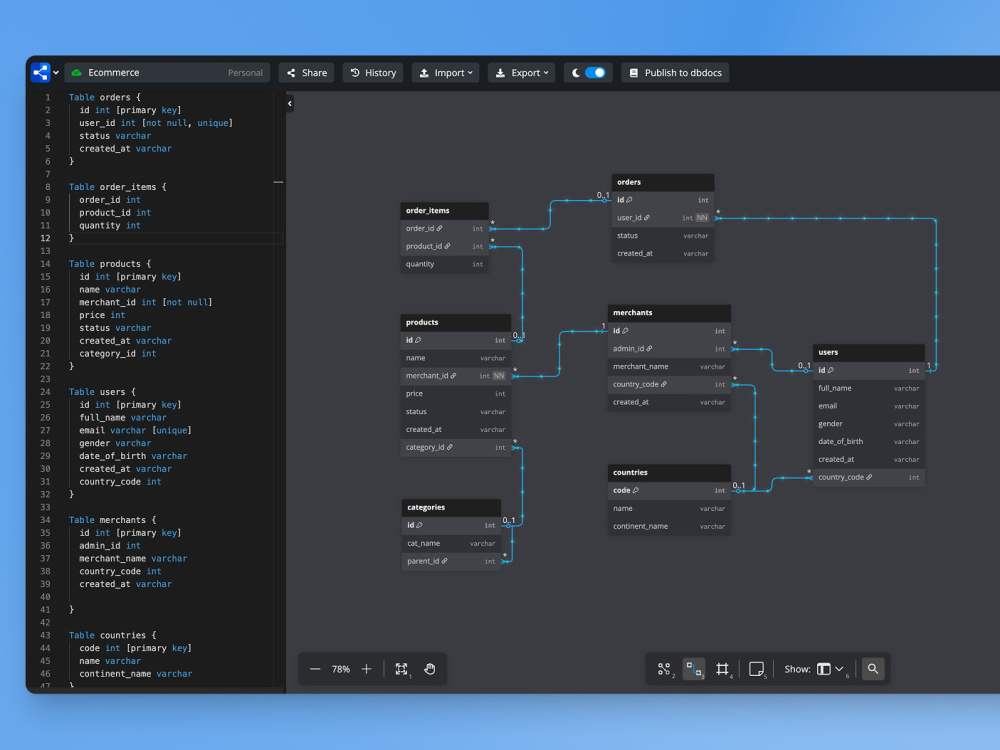Viewport: 1000px width, 750px height.
Task: Click code line 'Table users {'
Action: pyautogui.click(x=102, y=392)
